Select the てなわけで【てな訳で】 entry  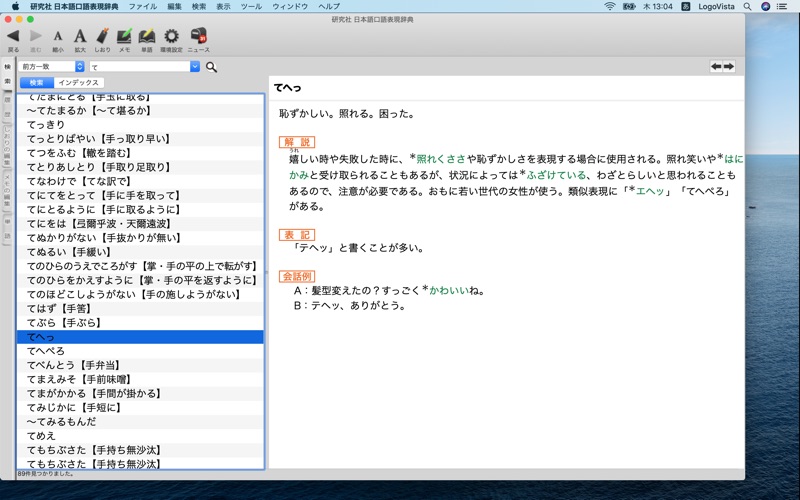140,181
